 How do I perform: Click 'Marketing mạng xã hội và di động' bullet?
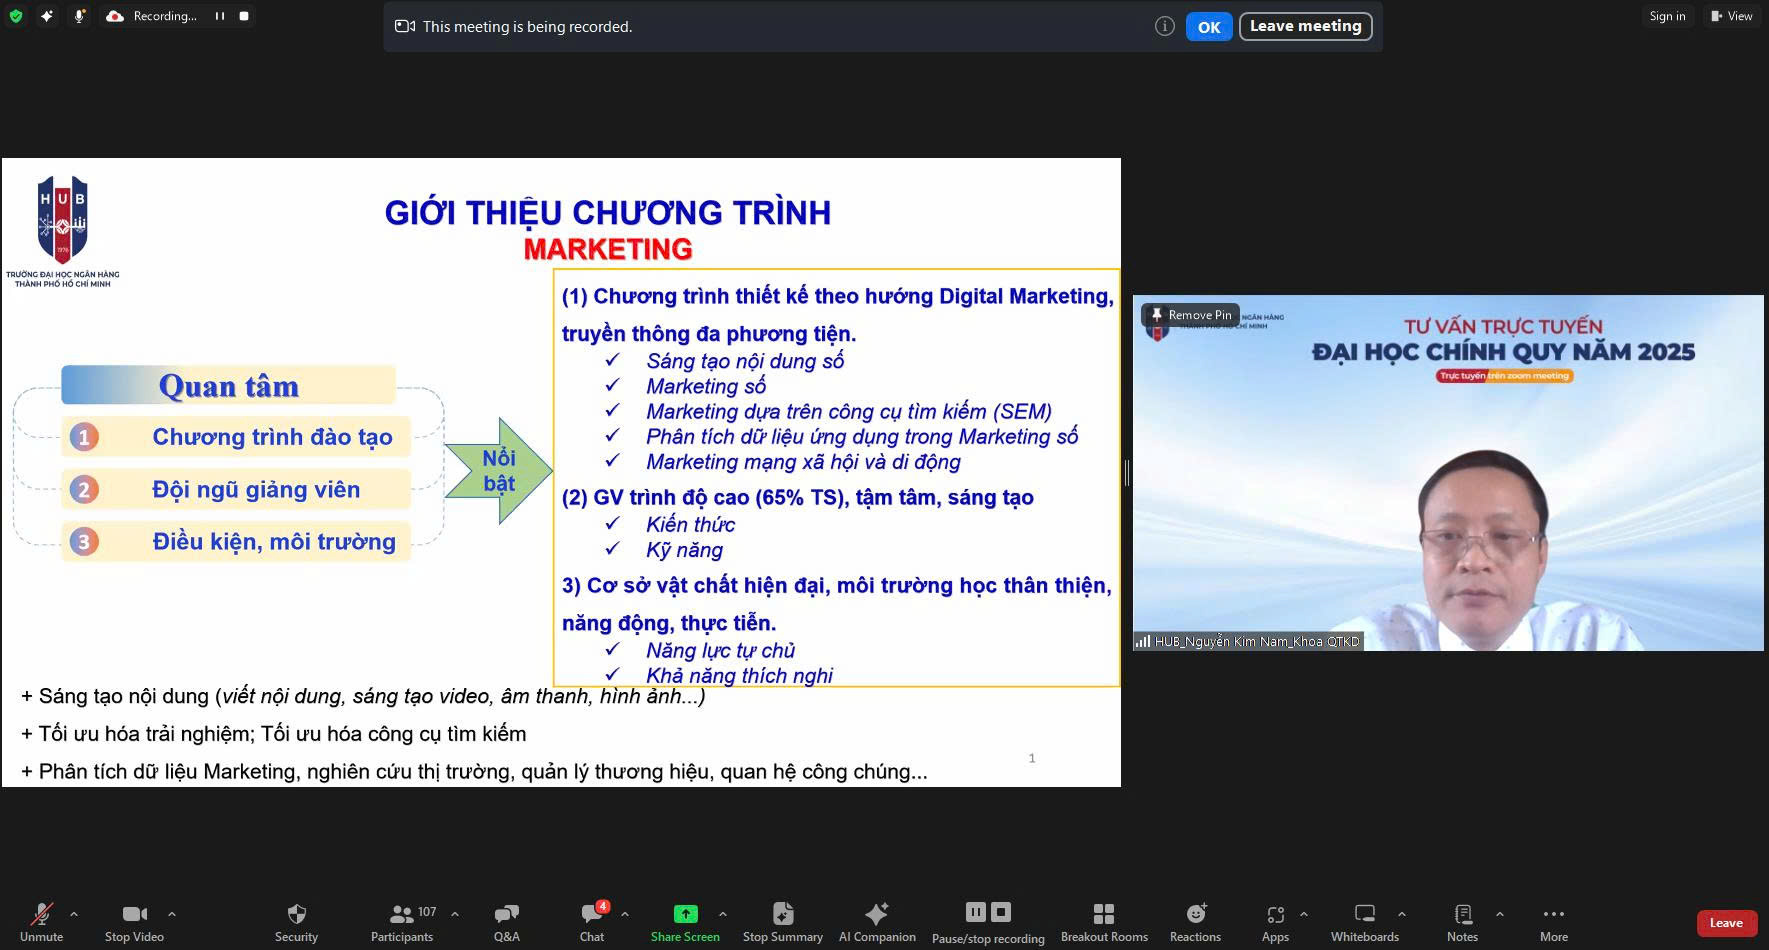point(803,462)
